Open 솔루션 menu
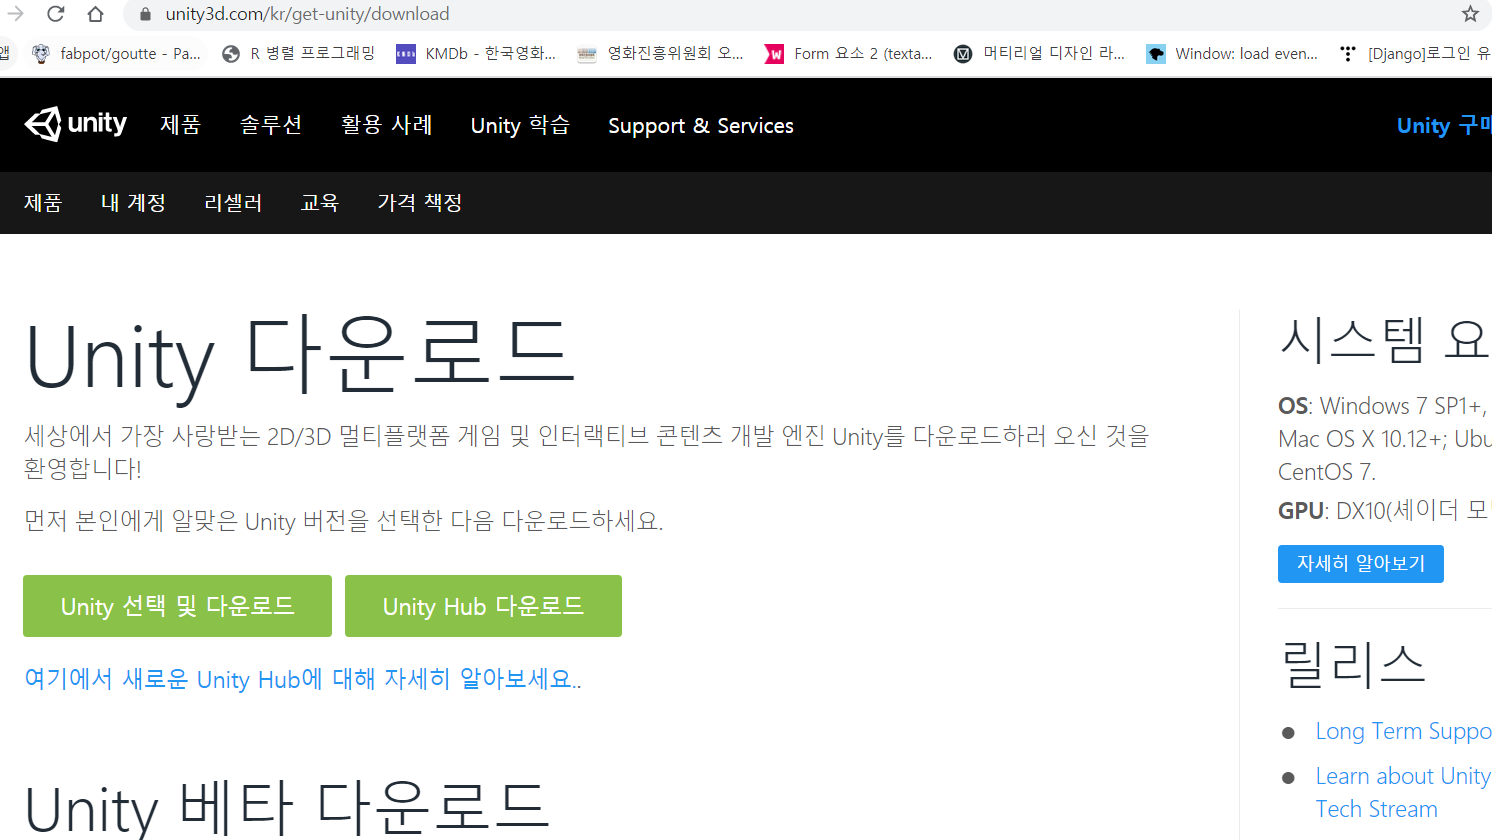This screenshot has width=1492, height=840. (x=270, y=125)
